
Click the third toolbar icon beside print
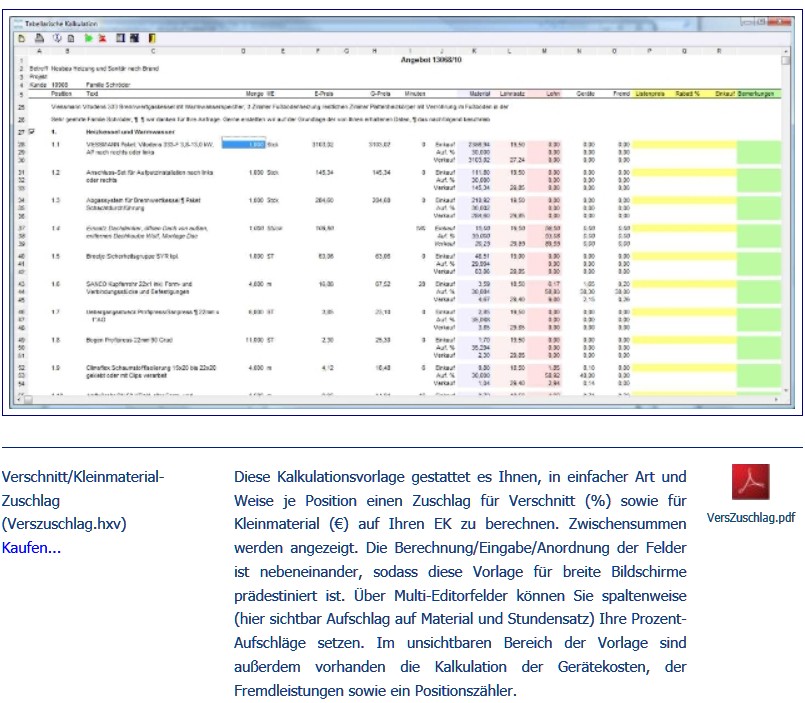[56, 38]
